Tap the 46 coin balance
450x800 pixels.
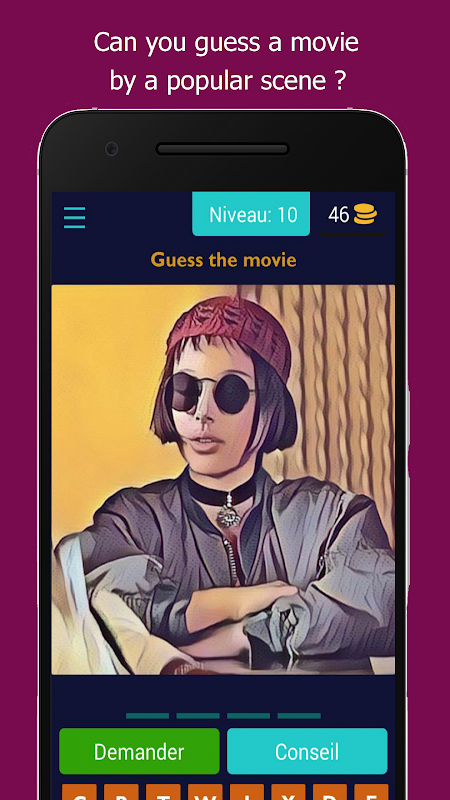click(x=339, y=215)
